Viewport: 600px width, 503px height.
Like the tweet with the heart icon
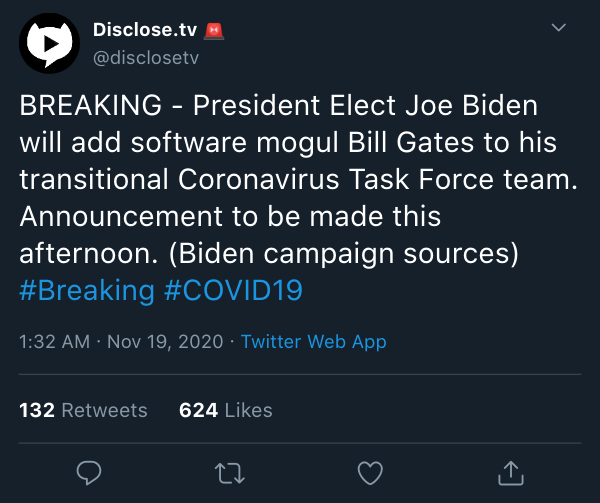tap(370, 473)
